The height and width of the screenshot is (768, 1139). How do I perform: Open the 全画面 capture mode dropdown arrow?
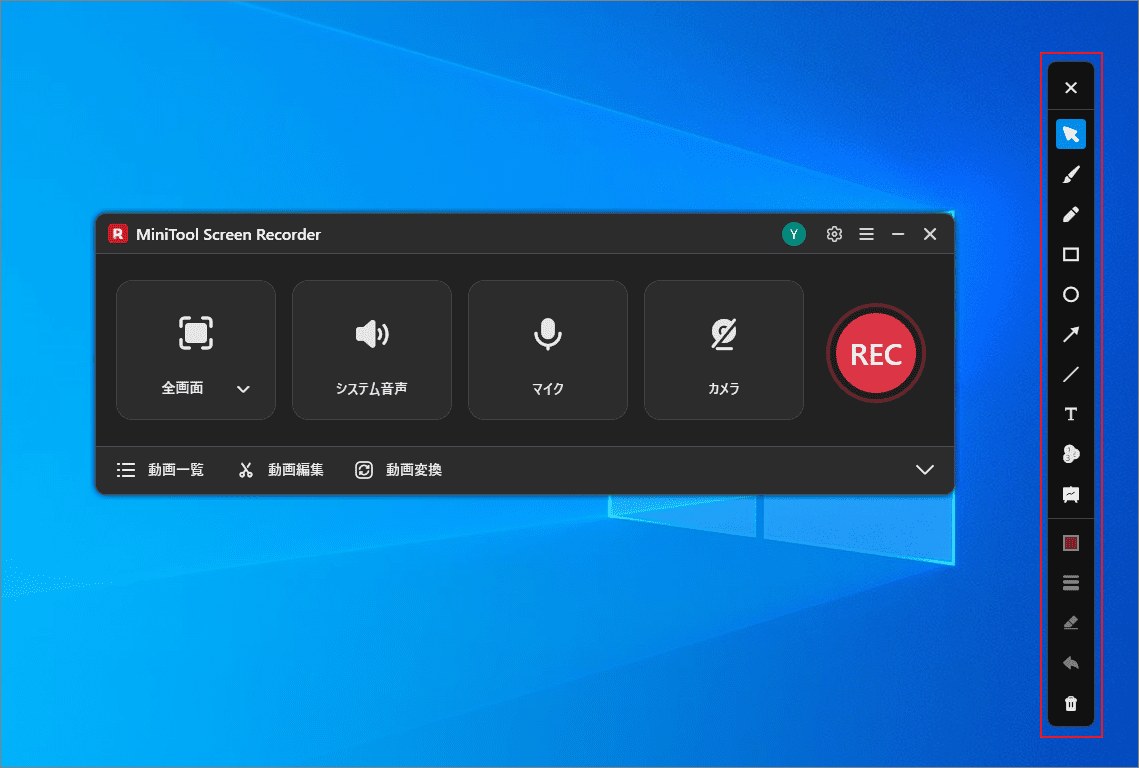(243, 389)
